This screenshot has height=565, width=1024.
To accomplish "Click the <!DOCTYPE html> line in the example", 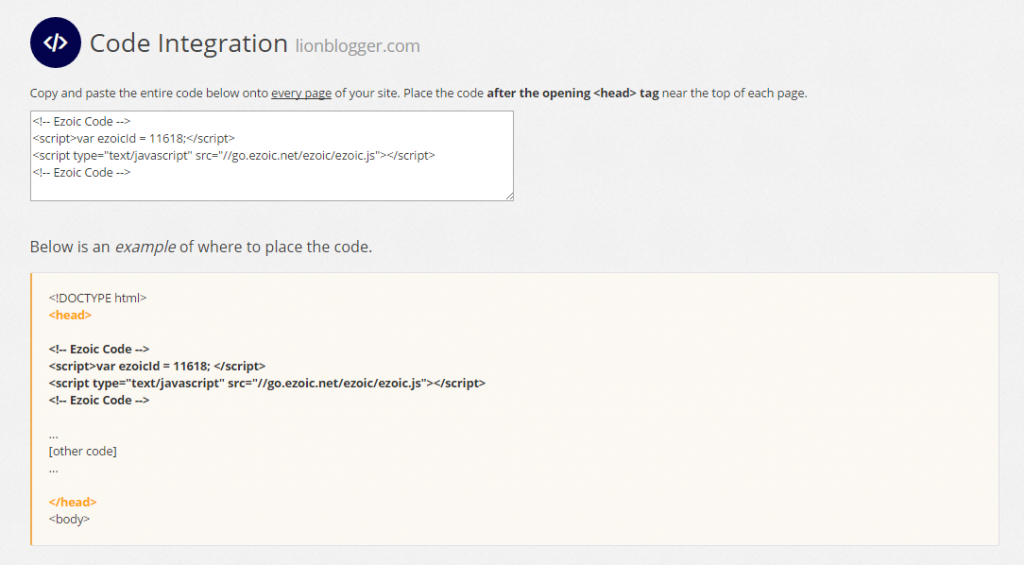I will 98,298.
